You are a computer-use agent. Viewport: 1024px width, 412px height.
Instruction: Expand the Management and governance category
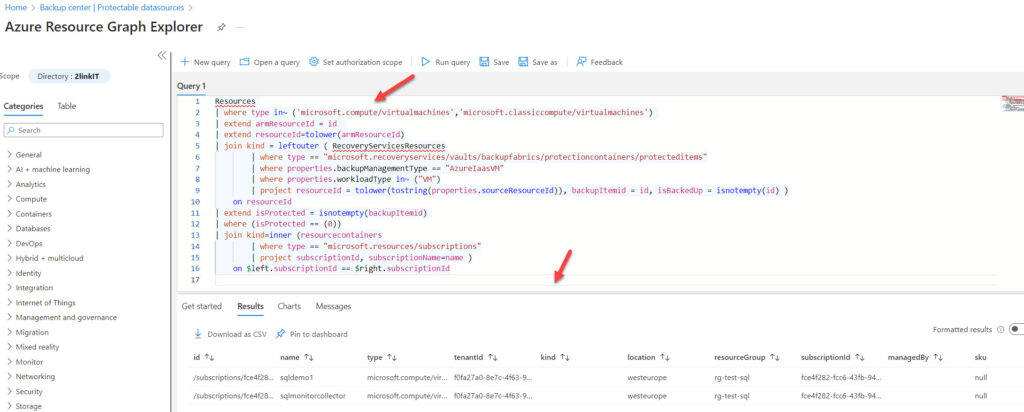tap(9, 317)
